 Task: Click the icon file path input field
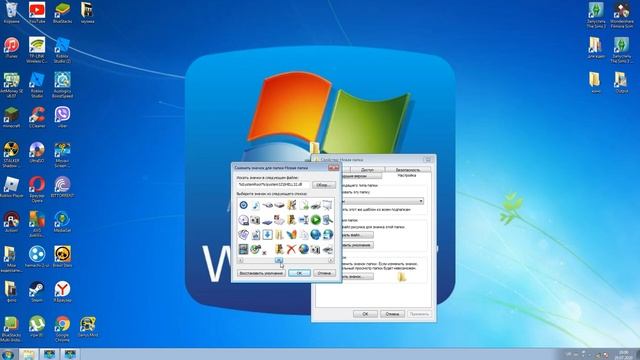(273, 185)
